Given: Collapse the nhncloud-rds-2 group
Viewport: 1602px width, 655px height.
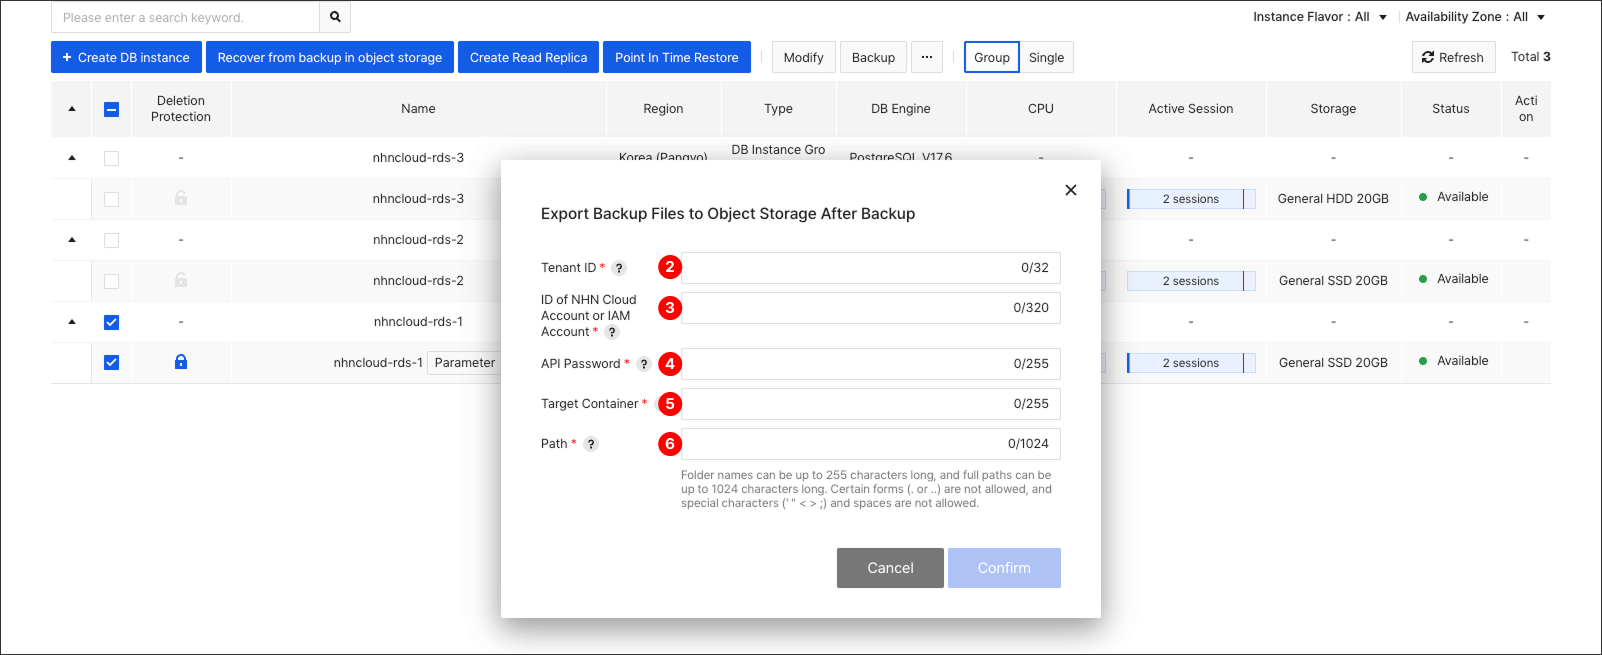Looking at the screenshot, I should pyautogui.click(x=72, y=240).
